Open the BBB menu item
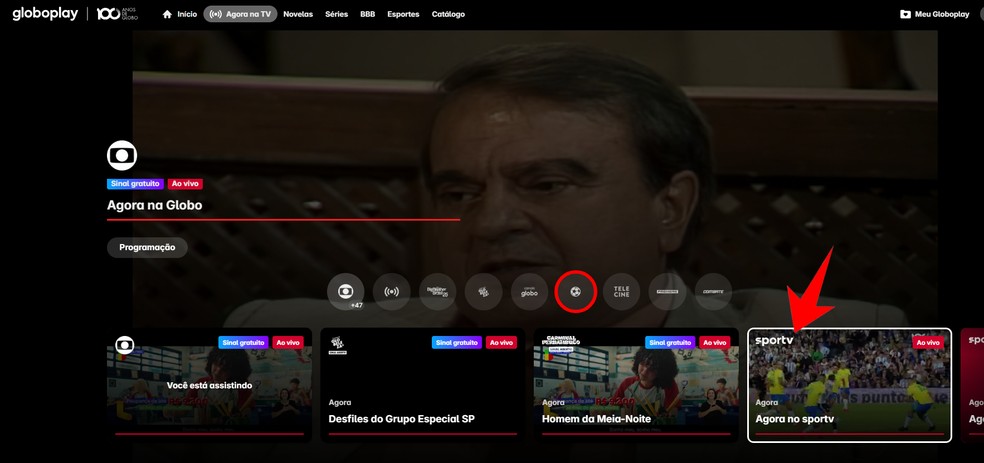Image resolution: width=984 pixels, height=463 pixels. (x=368, y=14)
